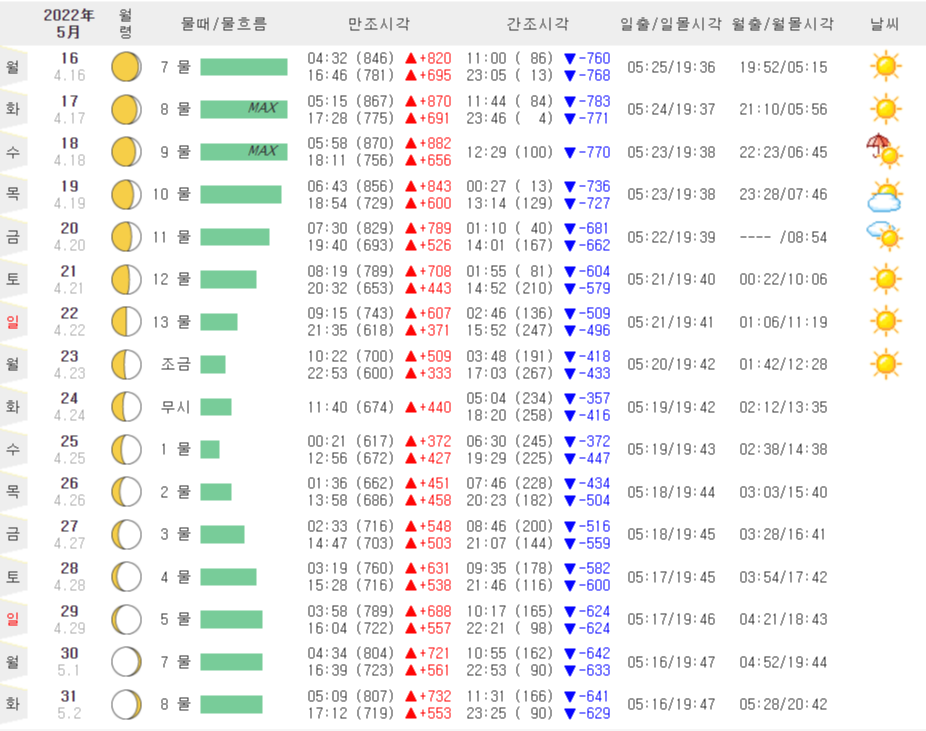Click the moon phase icon for May 30
This screenshot has height=731, width=926.
(126, 662)
